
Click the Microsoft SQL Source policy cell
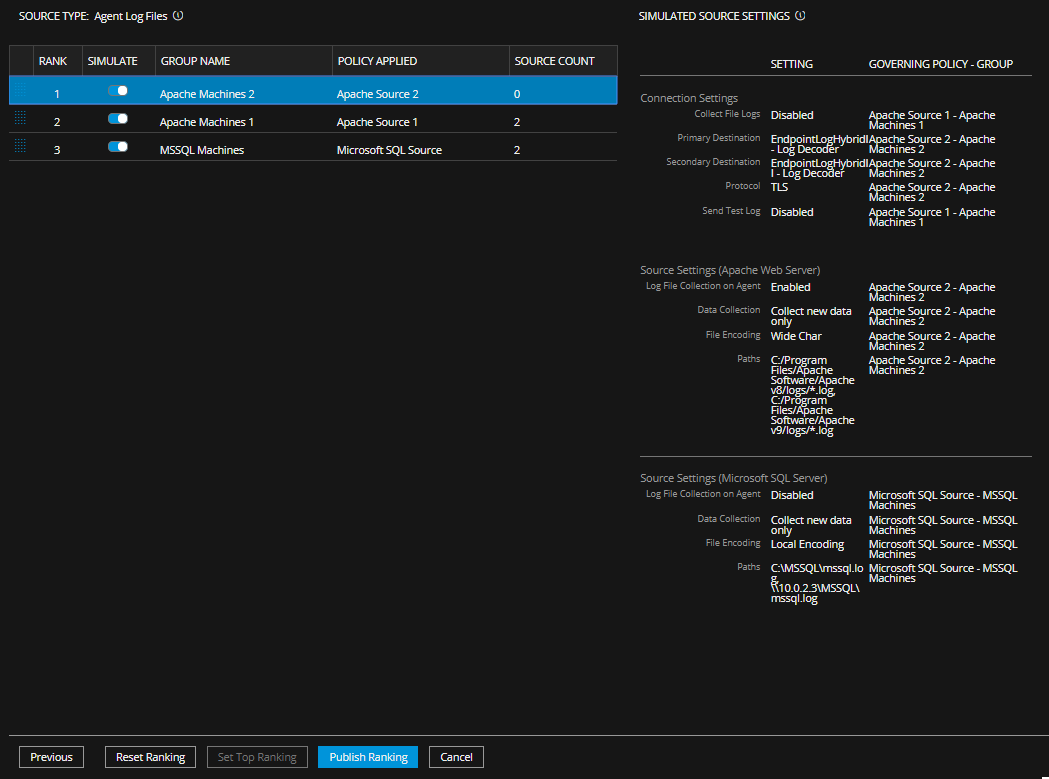coord(389,150)
